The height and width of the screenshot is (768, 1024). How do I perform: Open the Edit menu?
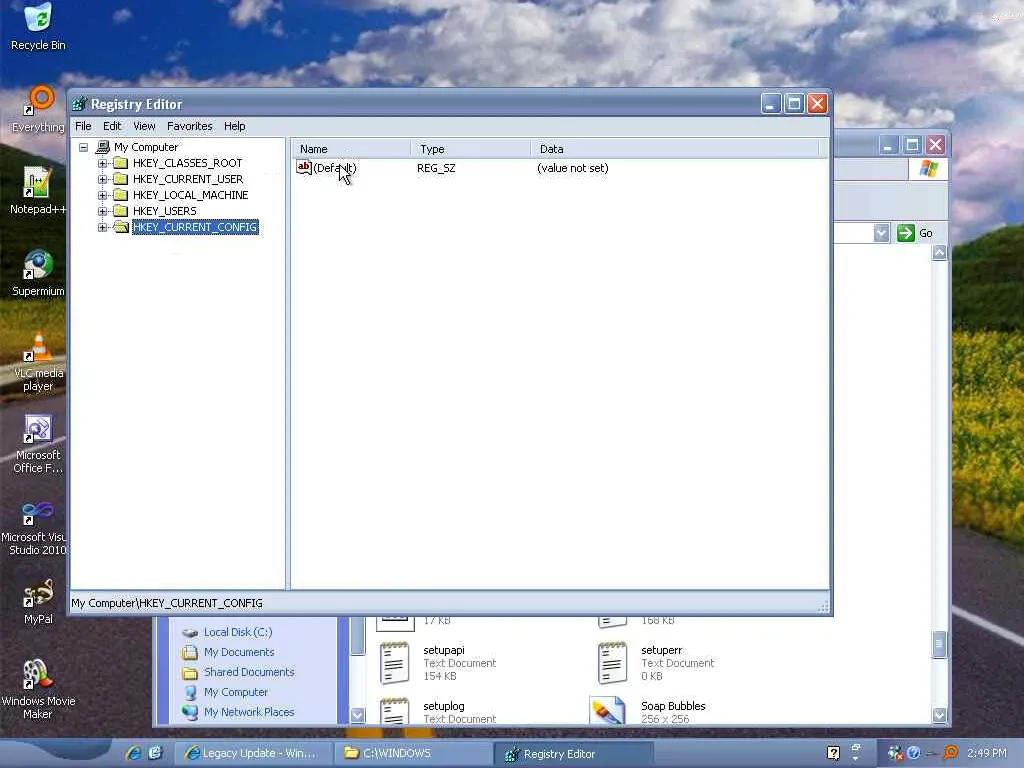coord(112,126)
